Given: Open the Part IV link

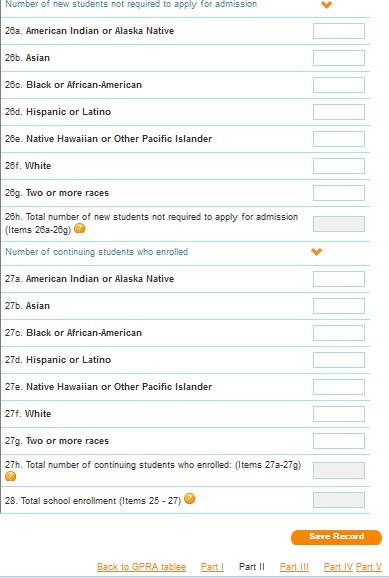Looking at the screenshot, I should click(x=338, y=567).
